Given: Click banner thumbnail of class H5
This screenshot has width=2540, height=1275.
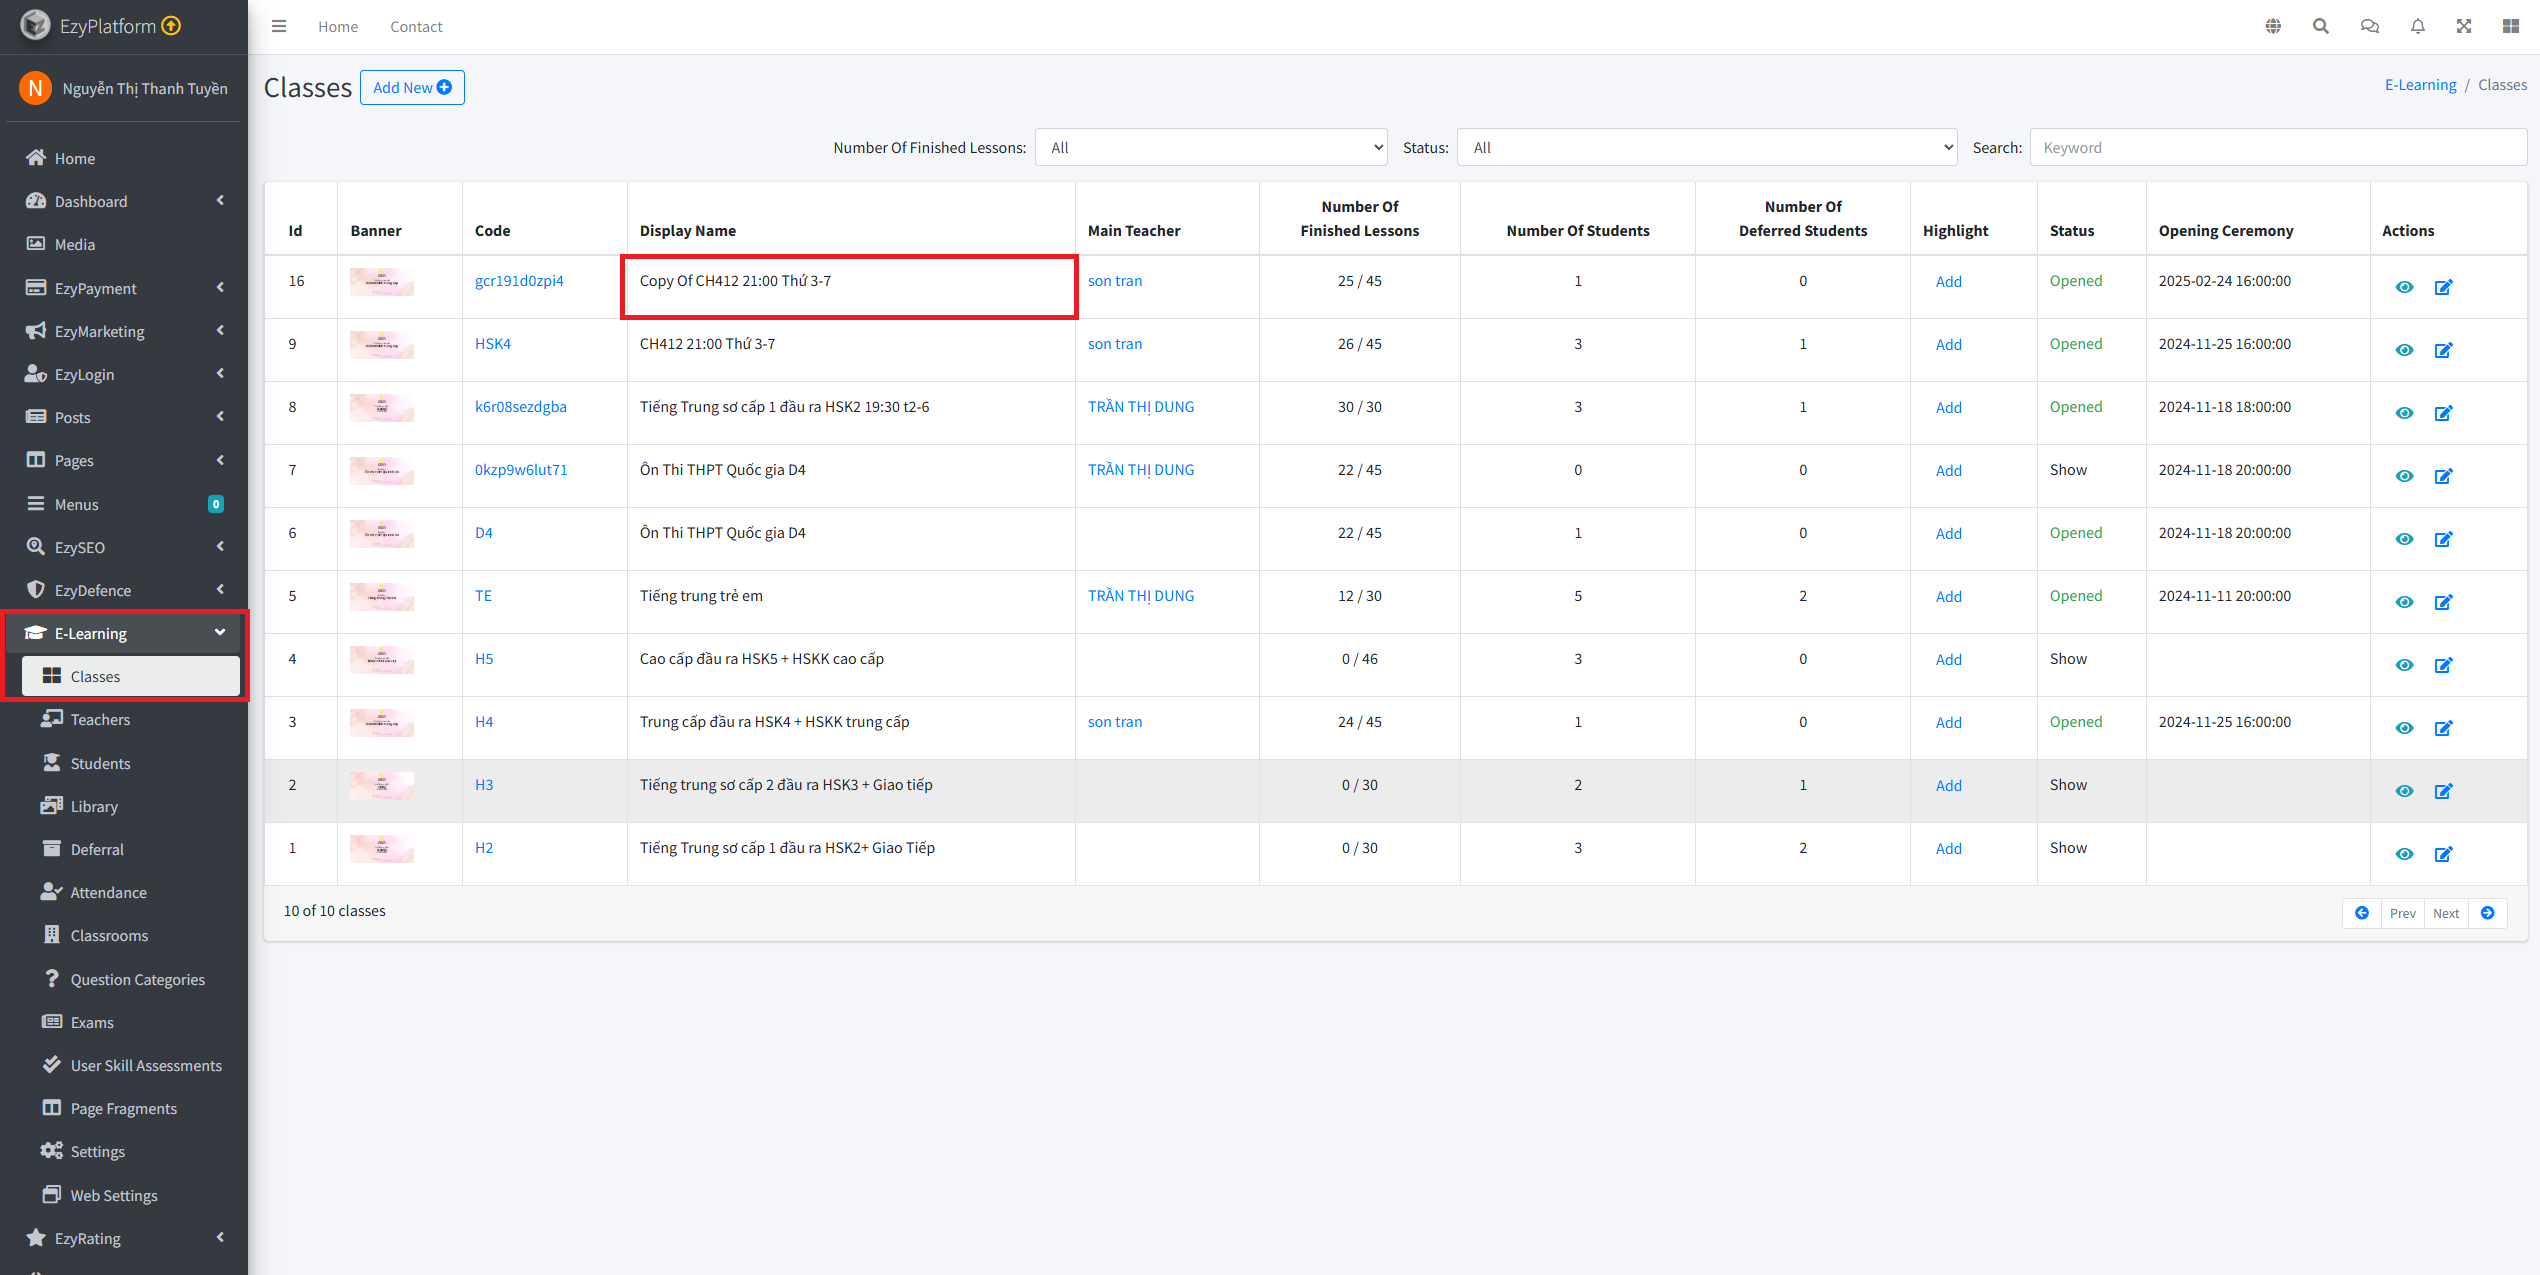Looking at the screenshot, I should coord(381,660).
